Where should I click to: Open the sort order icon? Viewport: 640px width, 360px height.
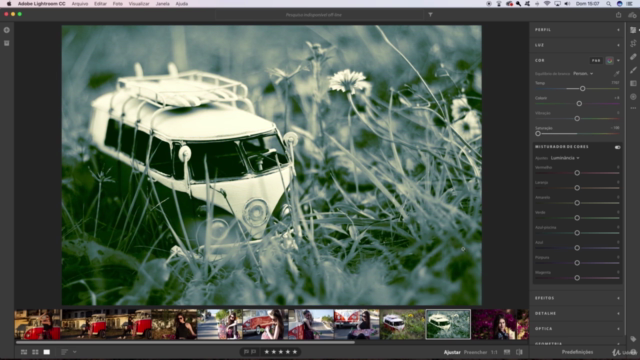[64, 352]
